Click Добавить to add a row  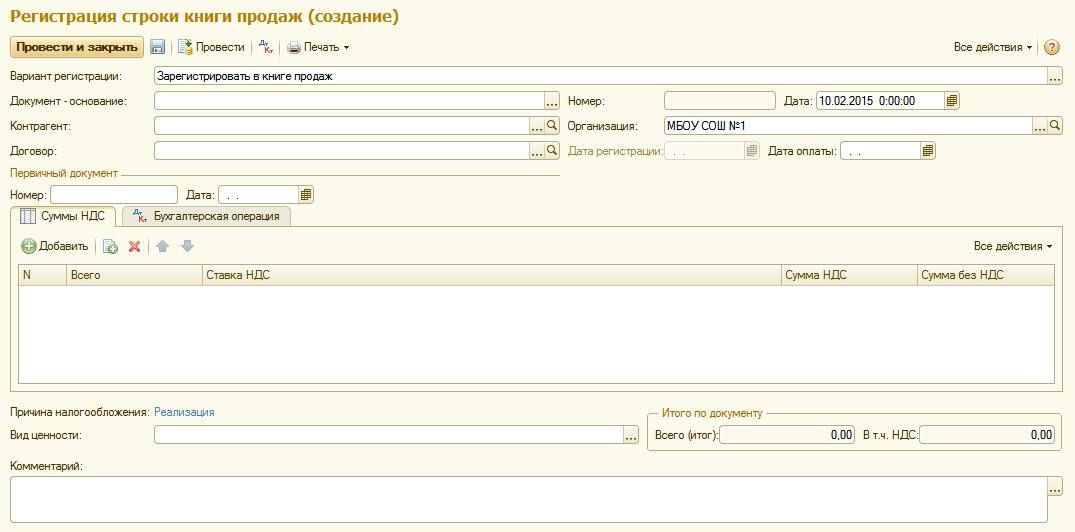pos(55,246)
